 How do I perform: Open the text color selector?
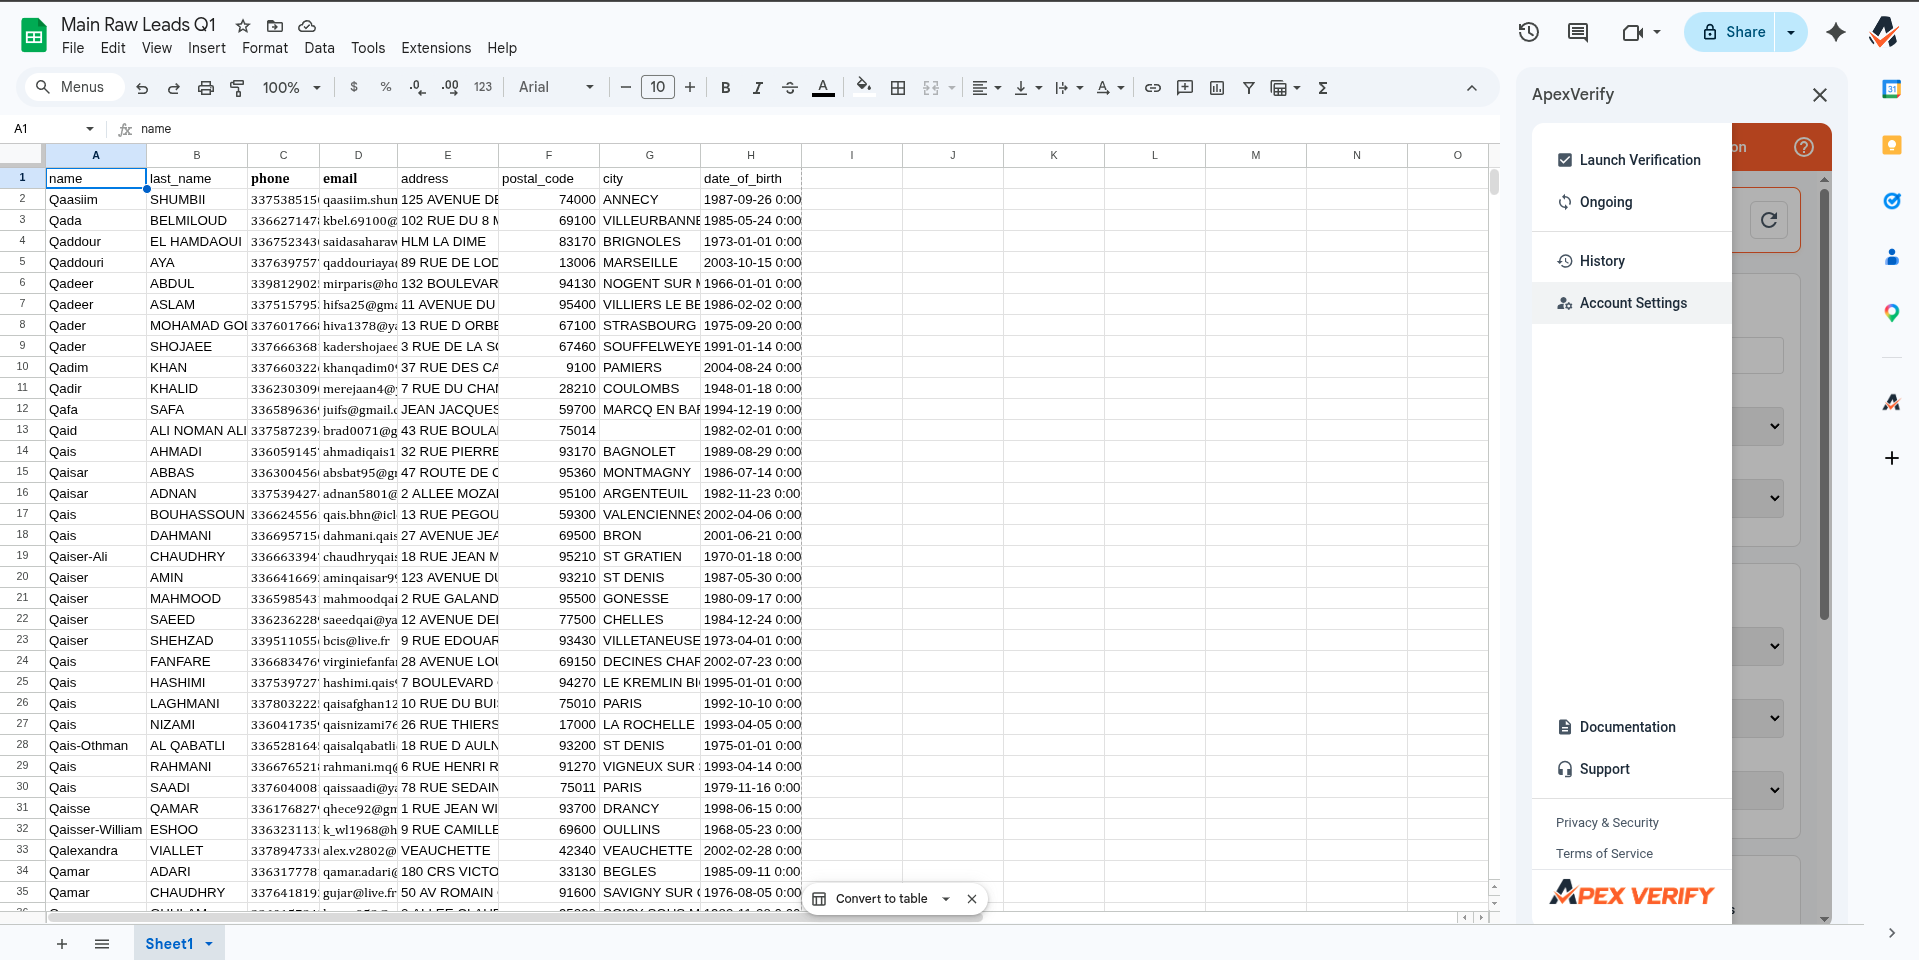[x=822, y=88]
